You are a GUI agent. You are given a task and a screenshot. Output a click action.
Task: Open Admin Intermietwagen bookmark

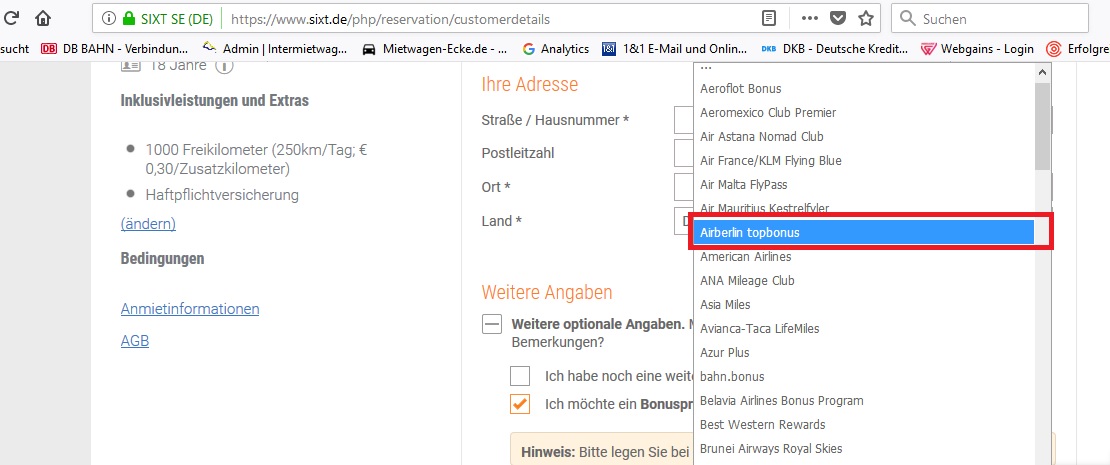click(275, 49)
